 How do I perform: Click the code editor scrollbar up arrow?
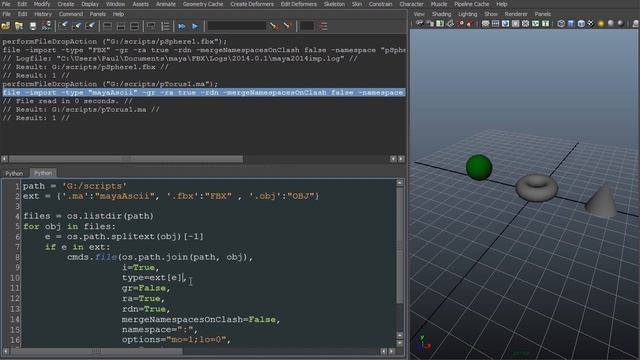(x=400, y=183)
